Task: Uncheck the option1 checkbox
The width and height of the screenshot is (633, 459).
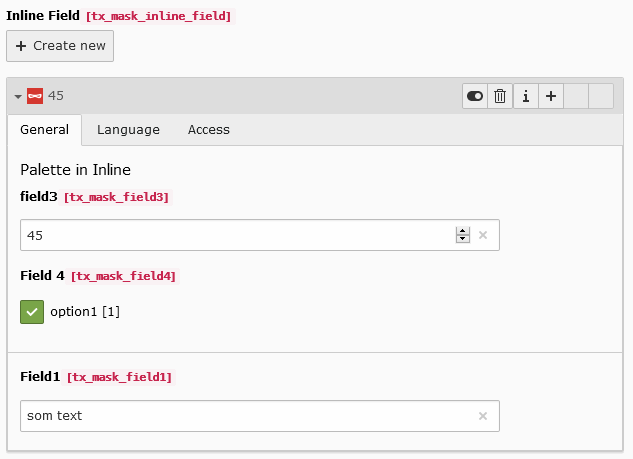Action: coord(32,312)
